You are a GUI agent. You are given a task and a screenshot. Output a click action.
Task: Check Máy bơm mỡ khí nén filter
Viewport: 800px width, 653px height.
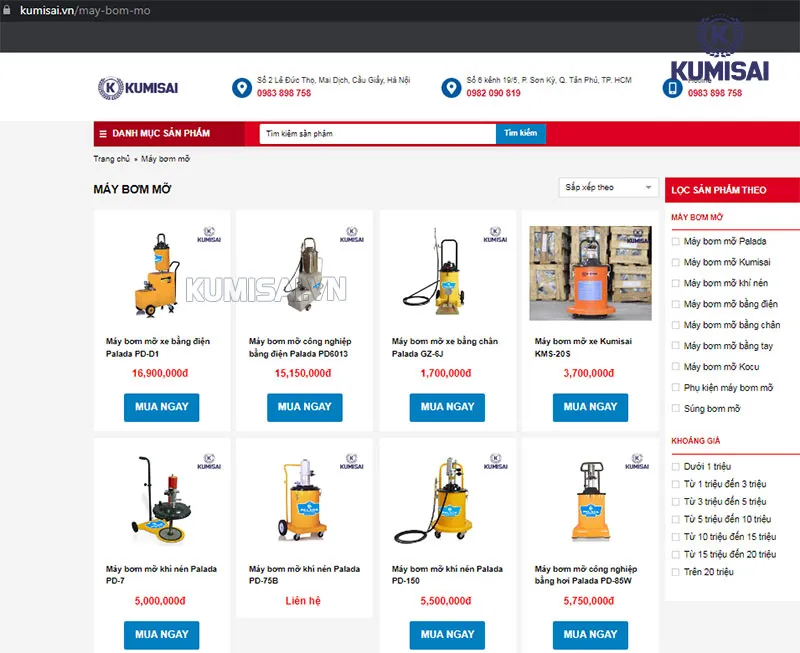(676, 283)
